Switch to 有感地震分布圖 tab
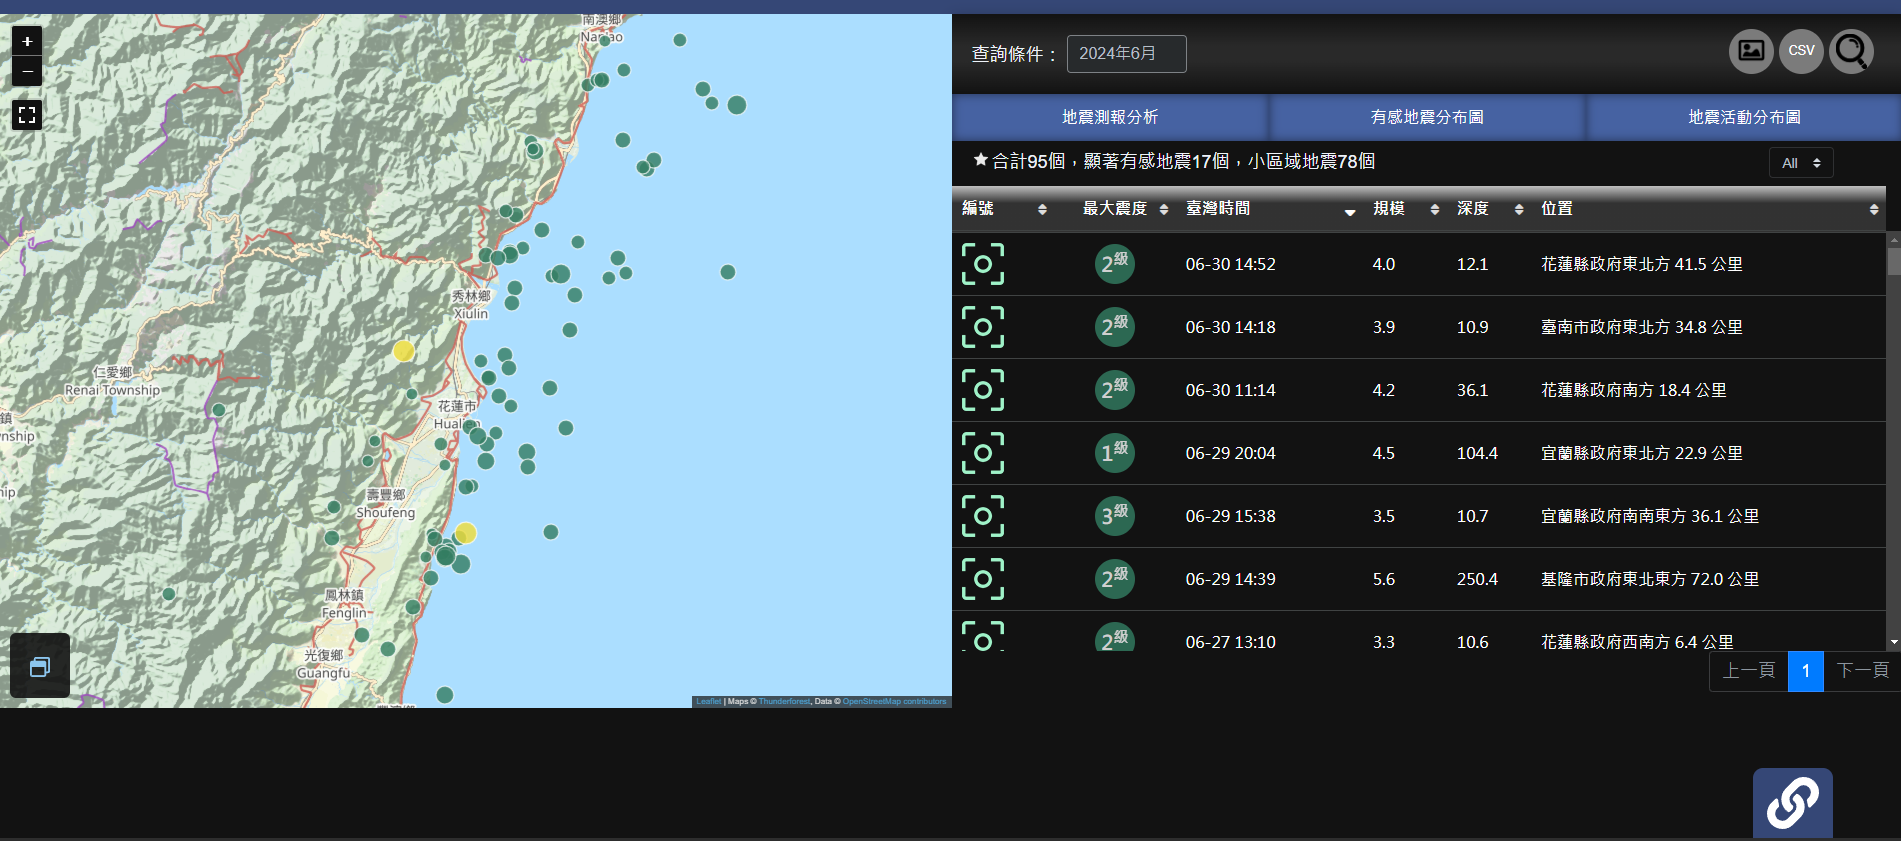 tap(1426, 117)
